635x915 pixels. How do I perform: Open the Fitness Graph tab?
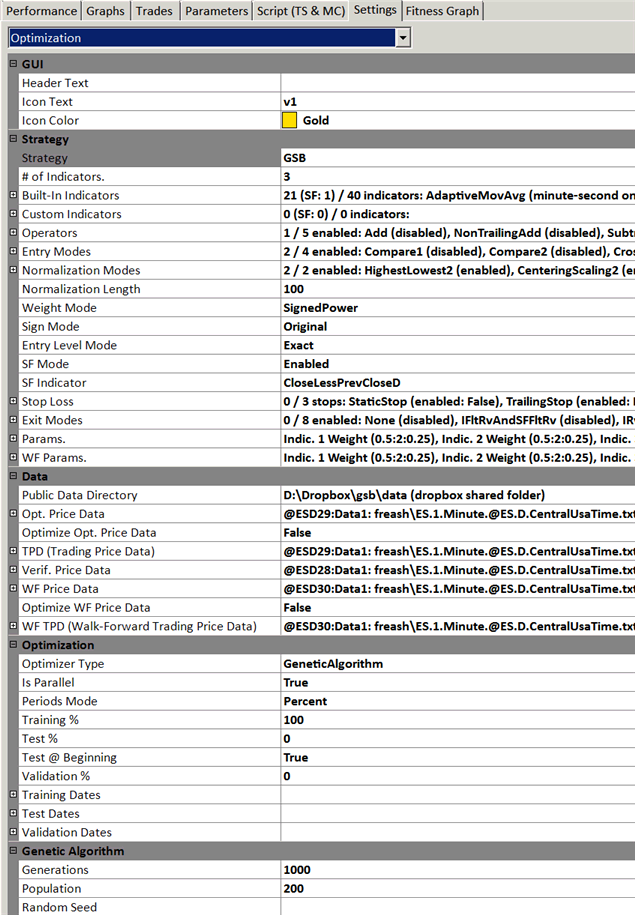point(443,11)
